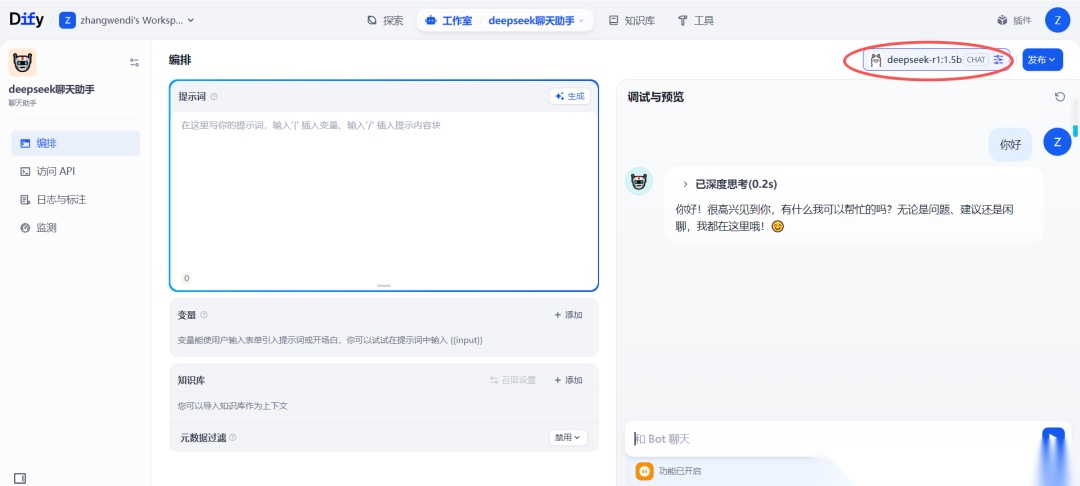1080x486 pixels.
Task: Select 日志与标注 in the sidebar
Action: pyautogui.click(x=76, y=200)
